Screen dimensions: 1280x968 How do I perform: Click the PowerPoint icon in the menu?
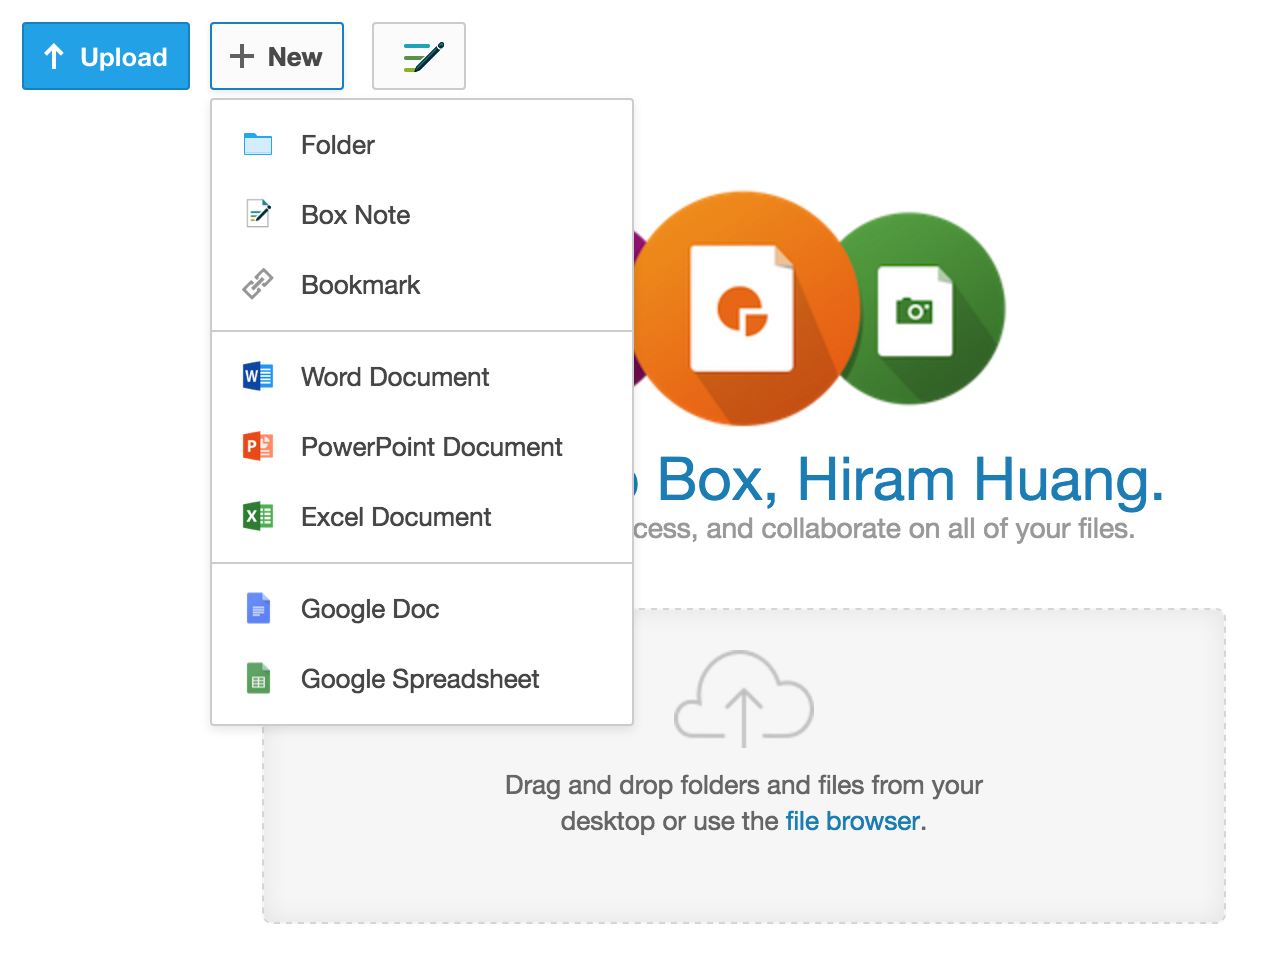[x=258, y=446]
